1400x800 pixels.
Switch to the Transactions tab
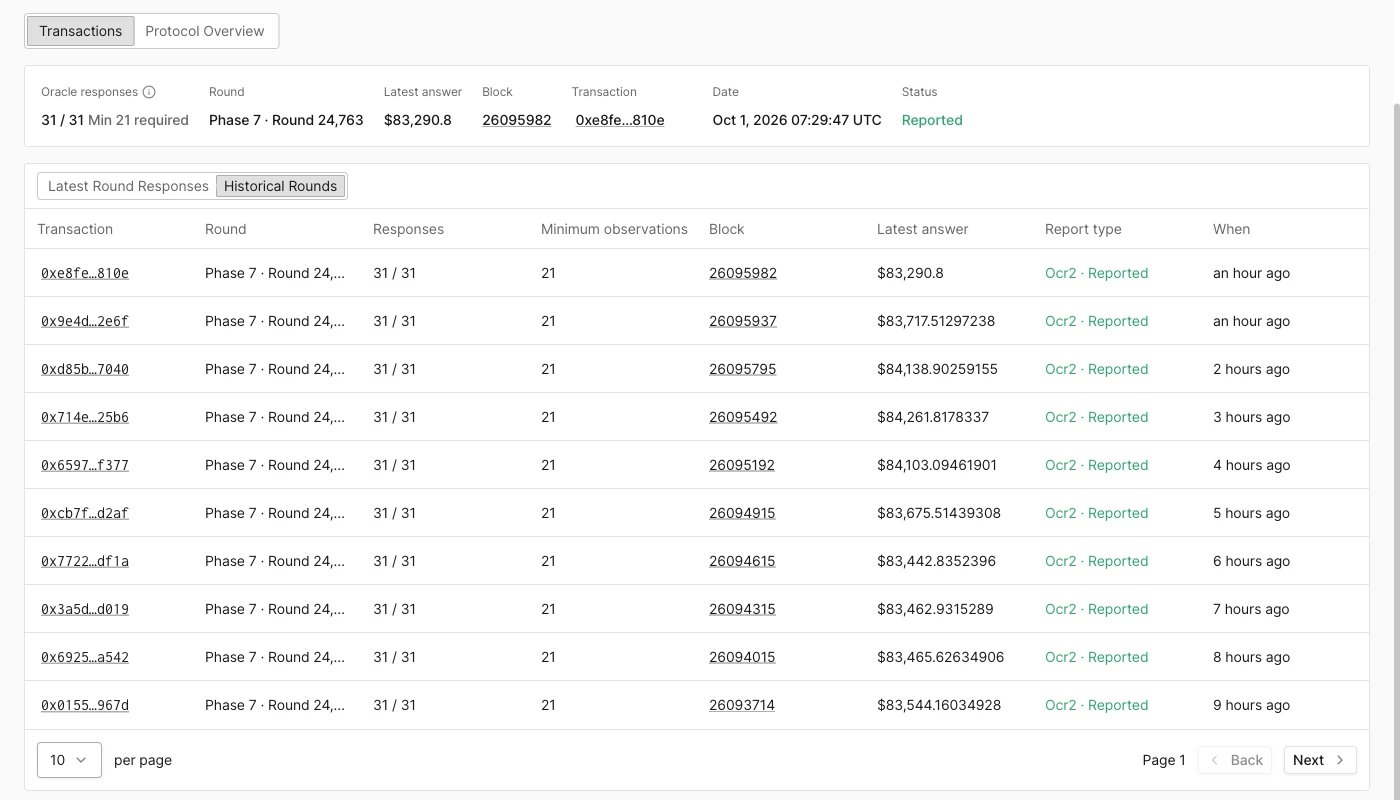coord(81,31)
